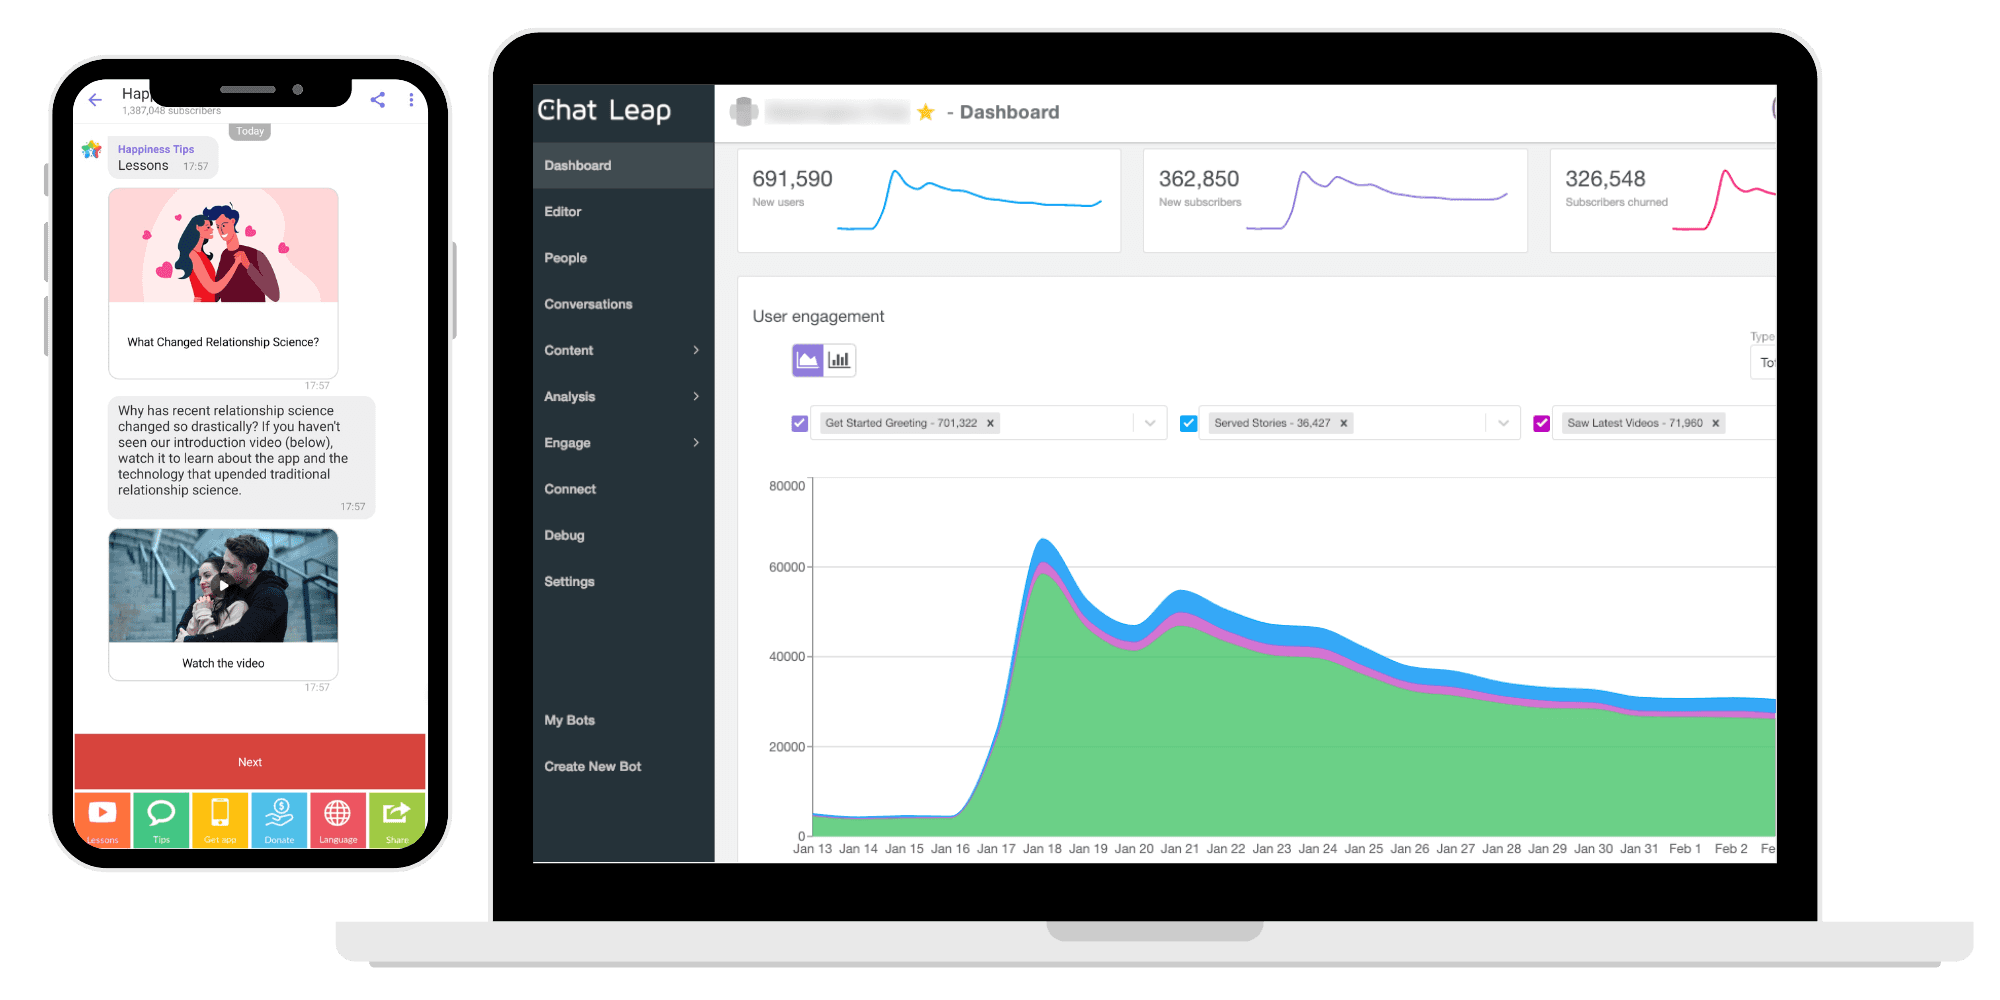The image size is (2000, 1000).
Task: Open the Type dropdown
Action: [1764, 362]
